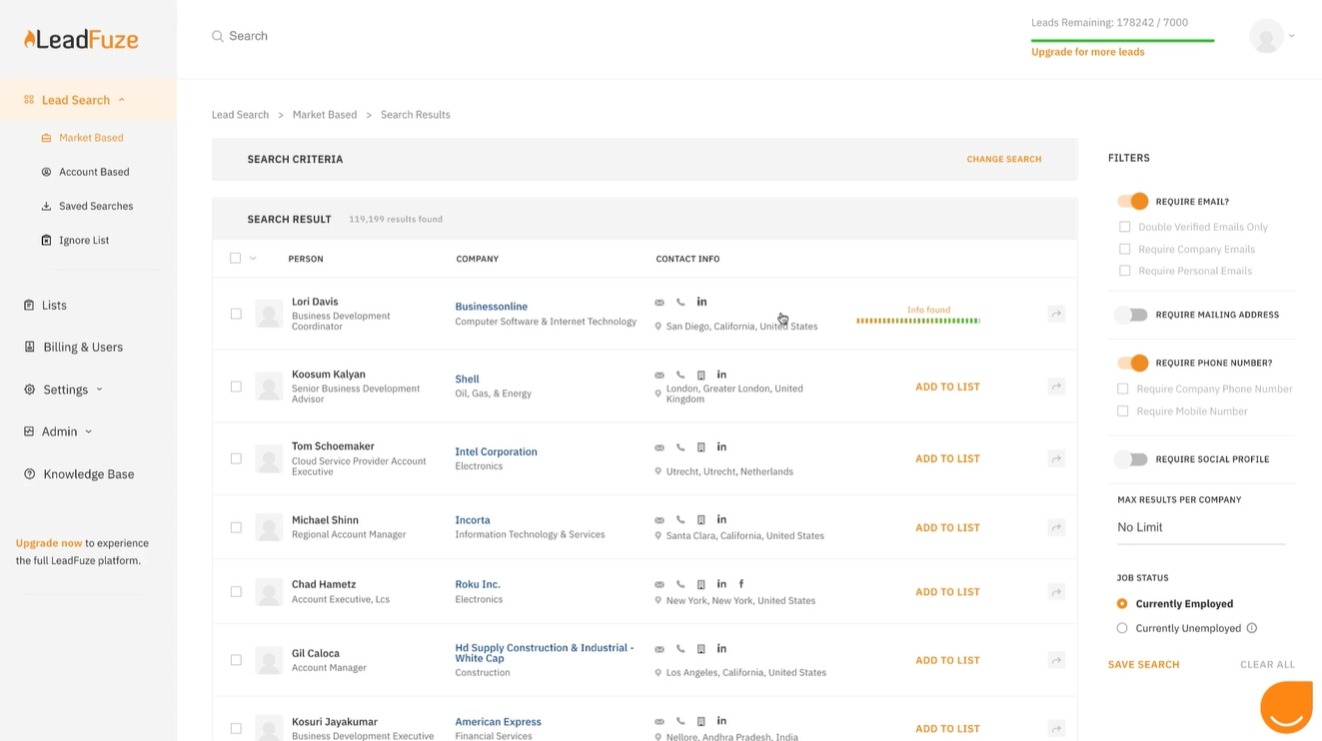Click share arrow for Koosum Kalyan
The width and height of the screenshot is (1322, 741).
[x=1056, y=386]
